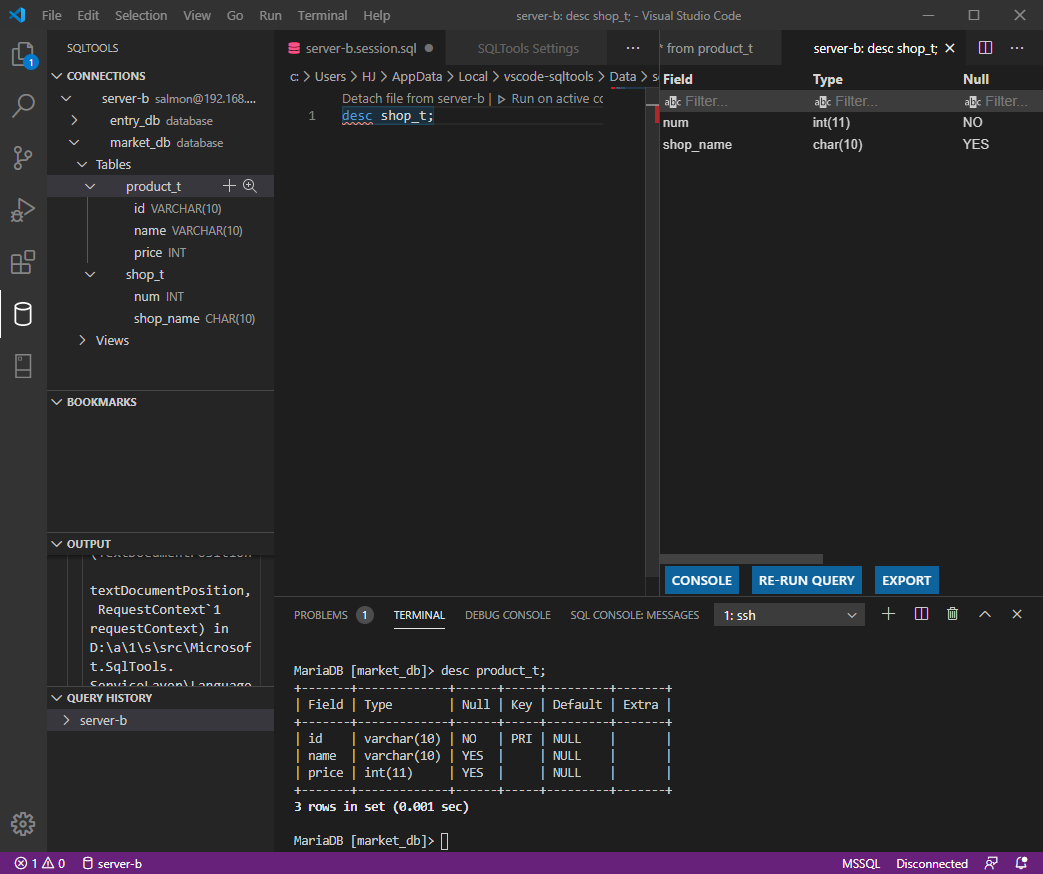Maximize the terminal panel size
1043x874 pixels.
point(985,614)
